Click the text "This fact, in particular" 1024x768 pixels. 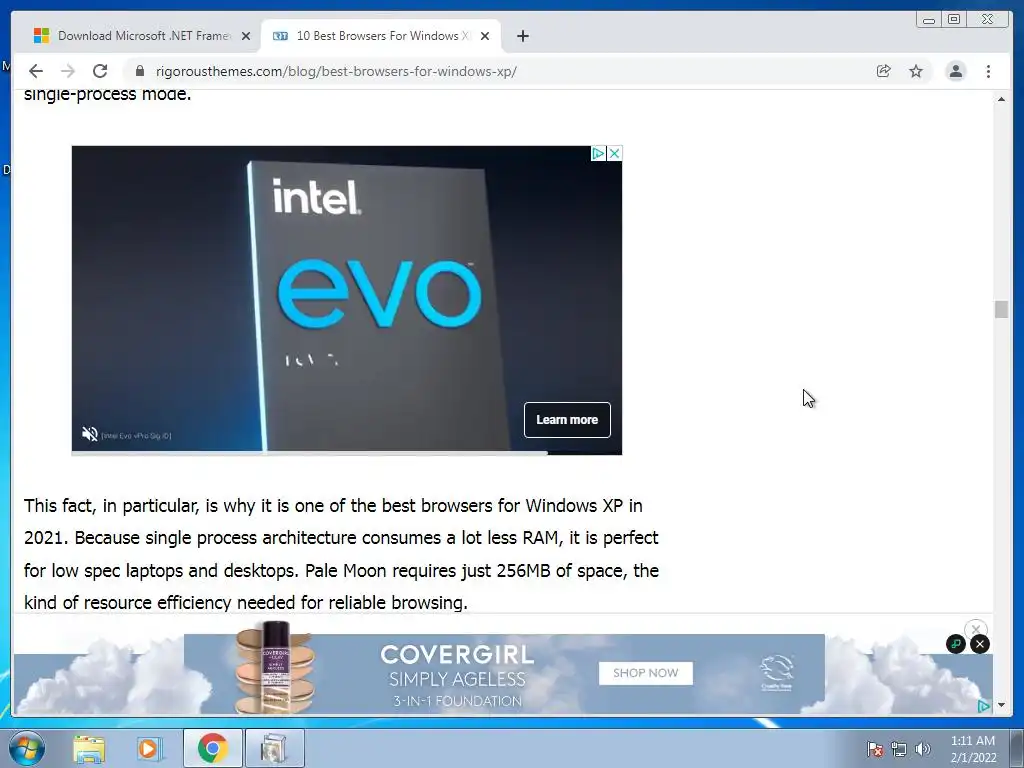pyautogui.click(x=111, y=505)
